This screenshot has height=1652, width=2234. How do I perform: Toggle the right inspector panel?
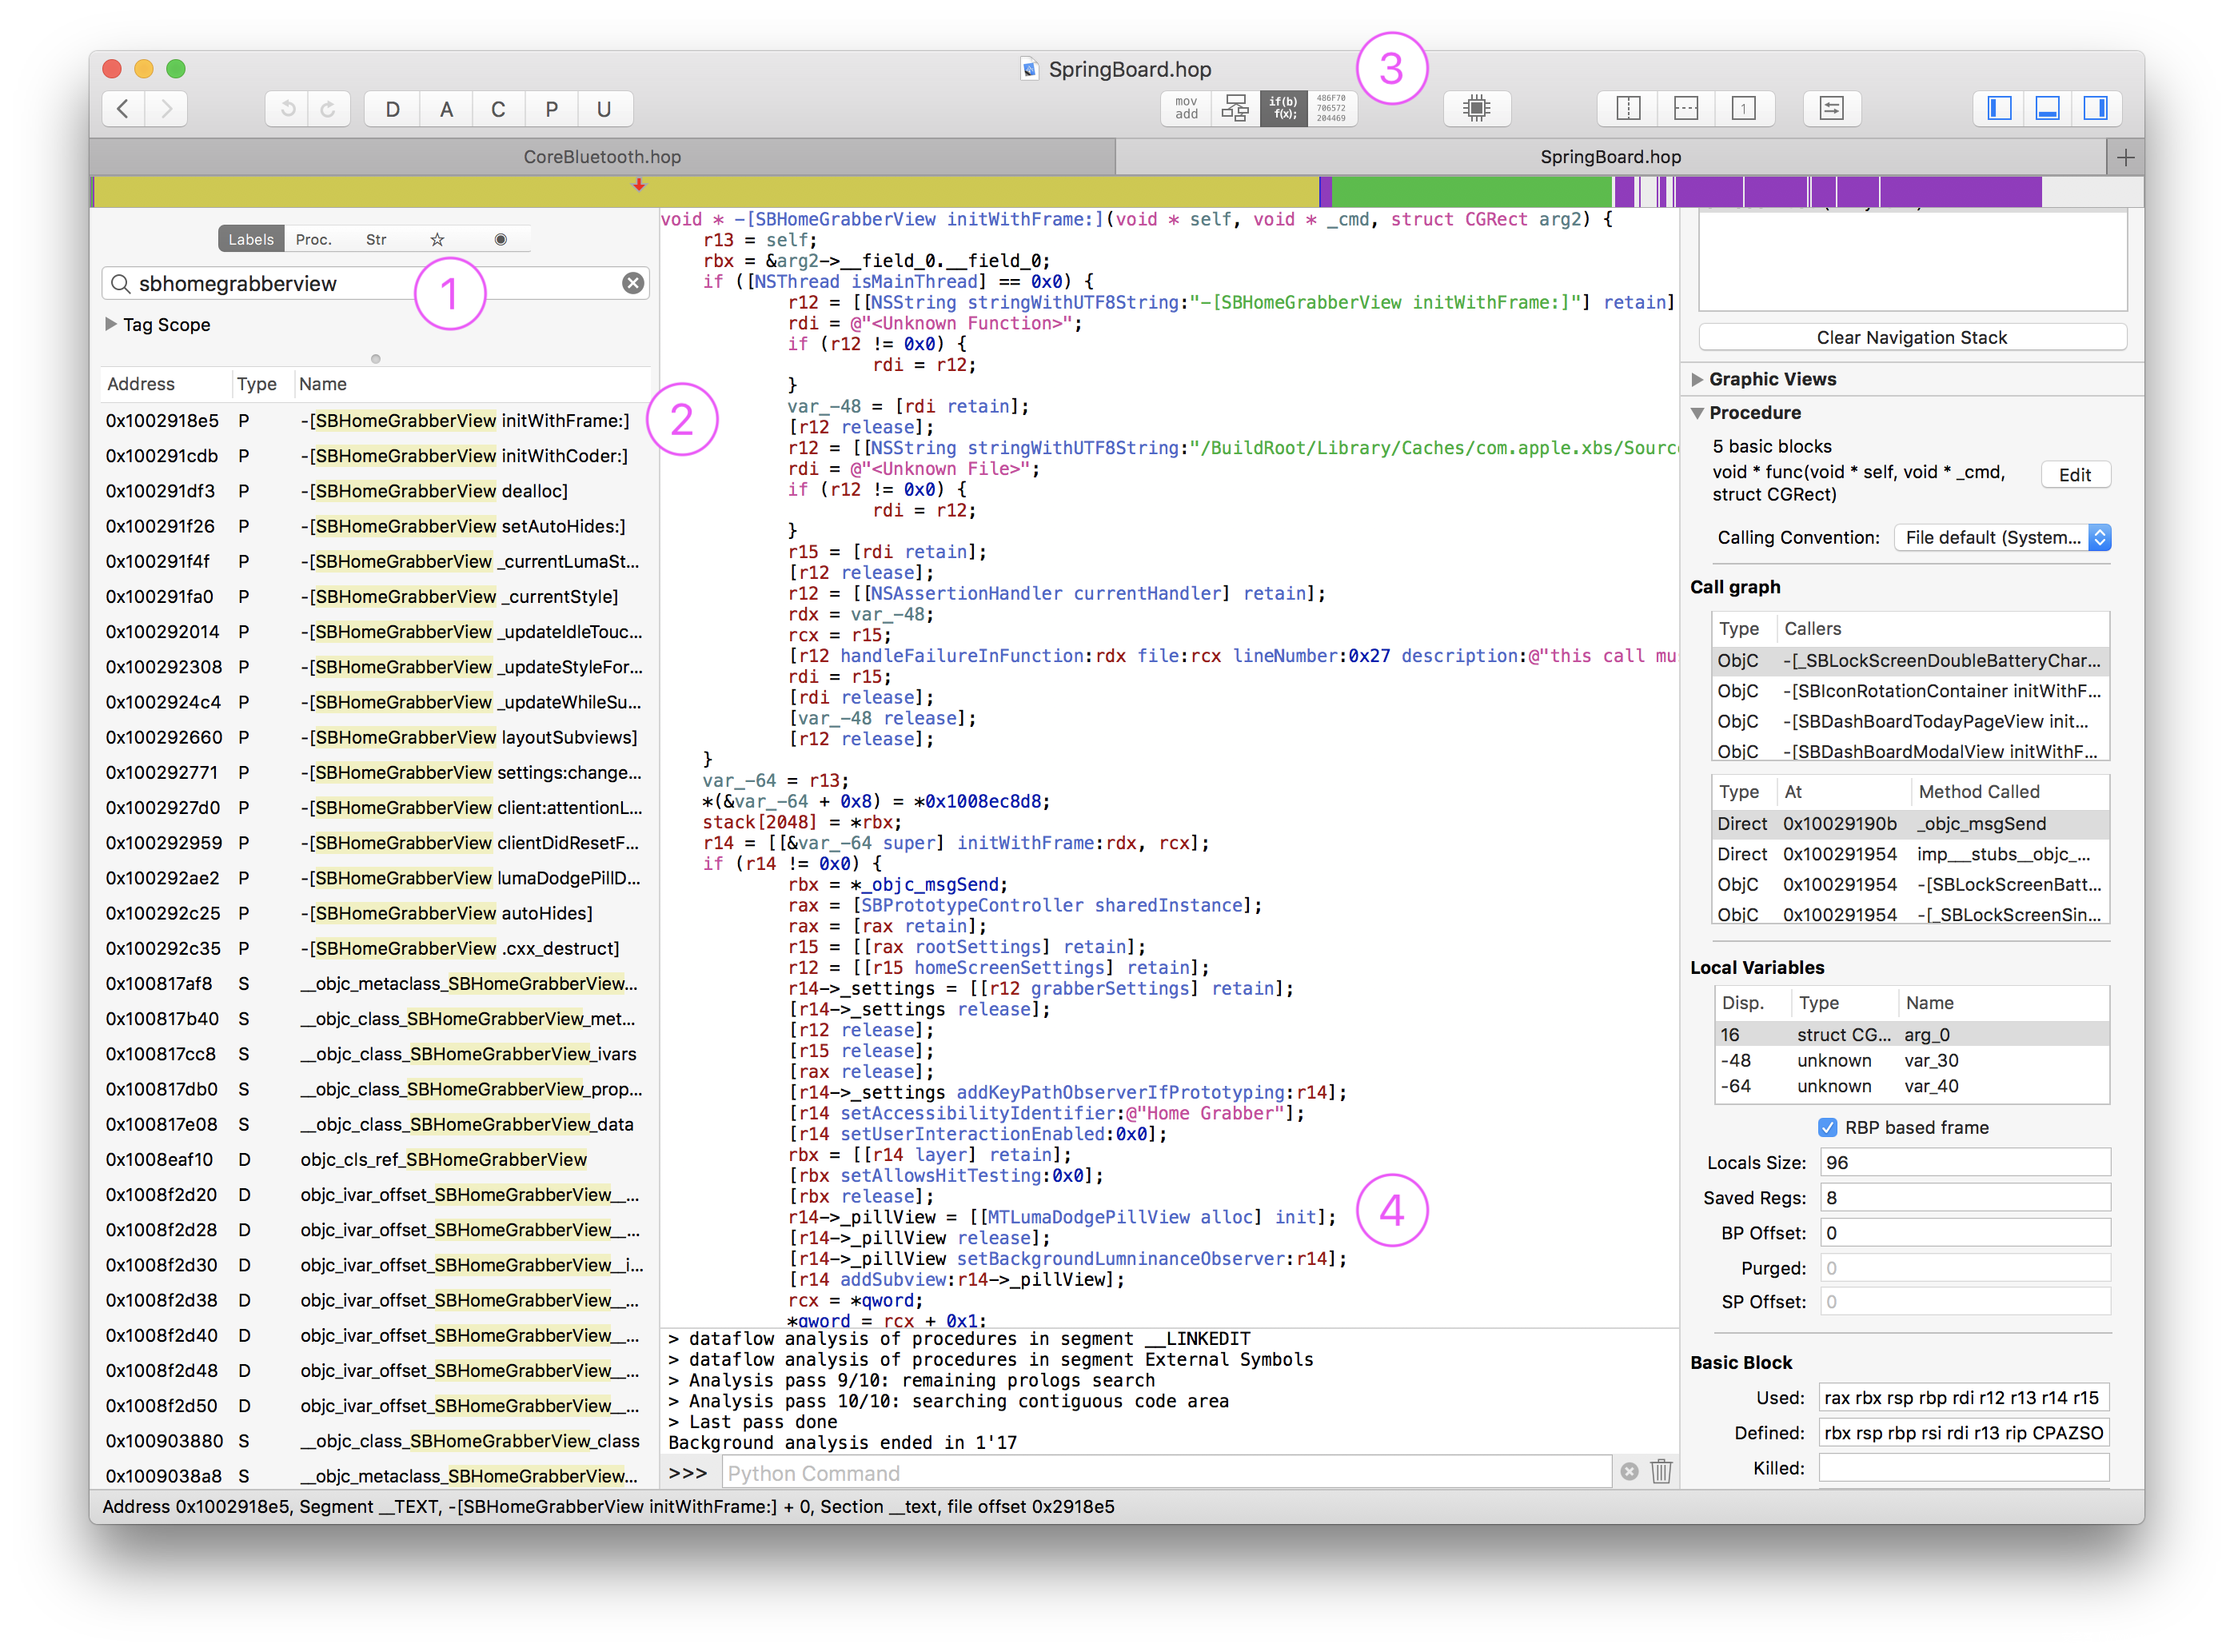[2095, 108]
